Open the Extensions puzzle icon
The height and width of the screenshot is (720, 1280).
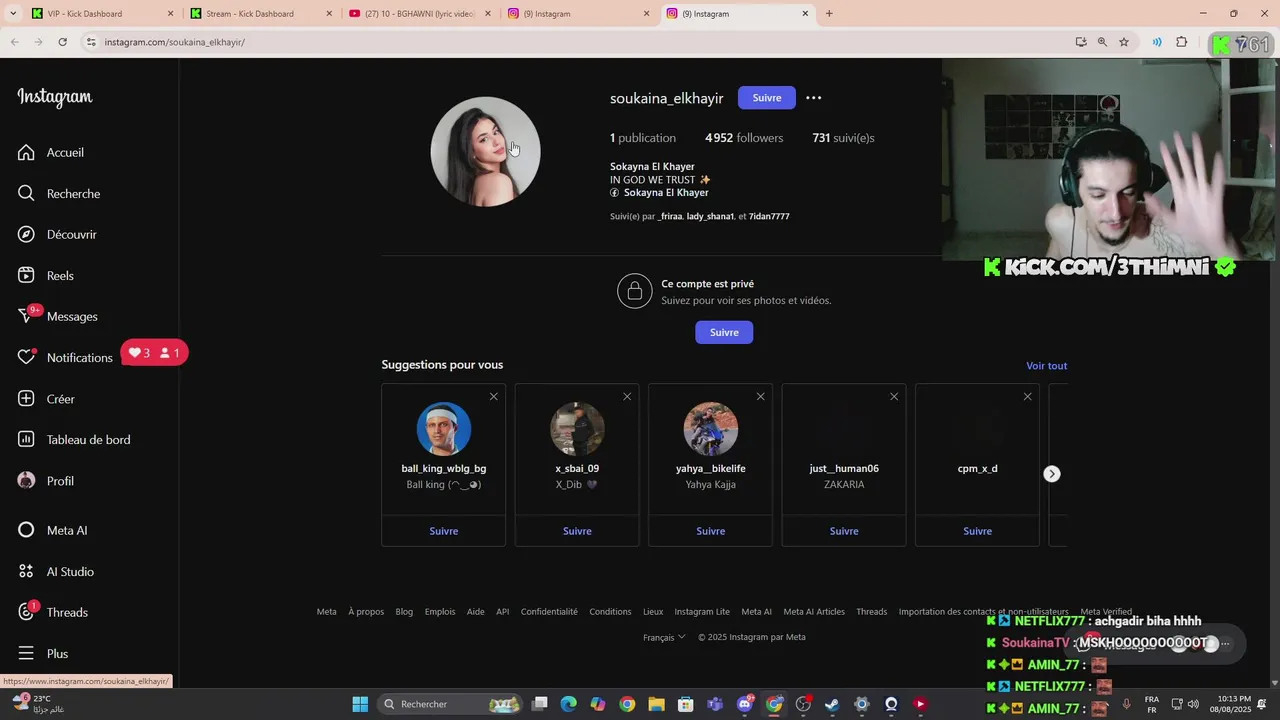[x=1182, y=42]
